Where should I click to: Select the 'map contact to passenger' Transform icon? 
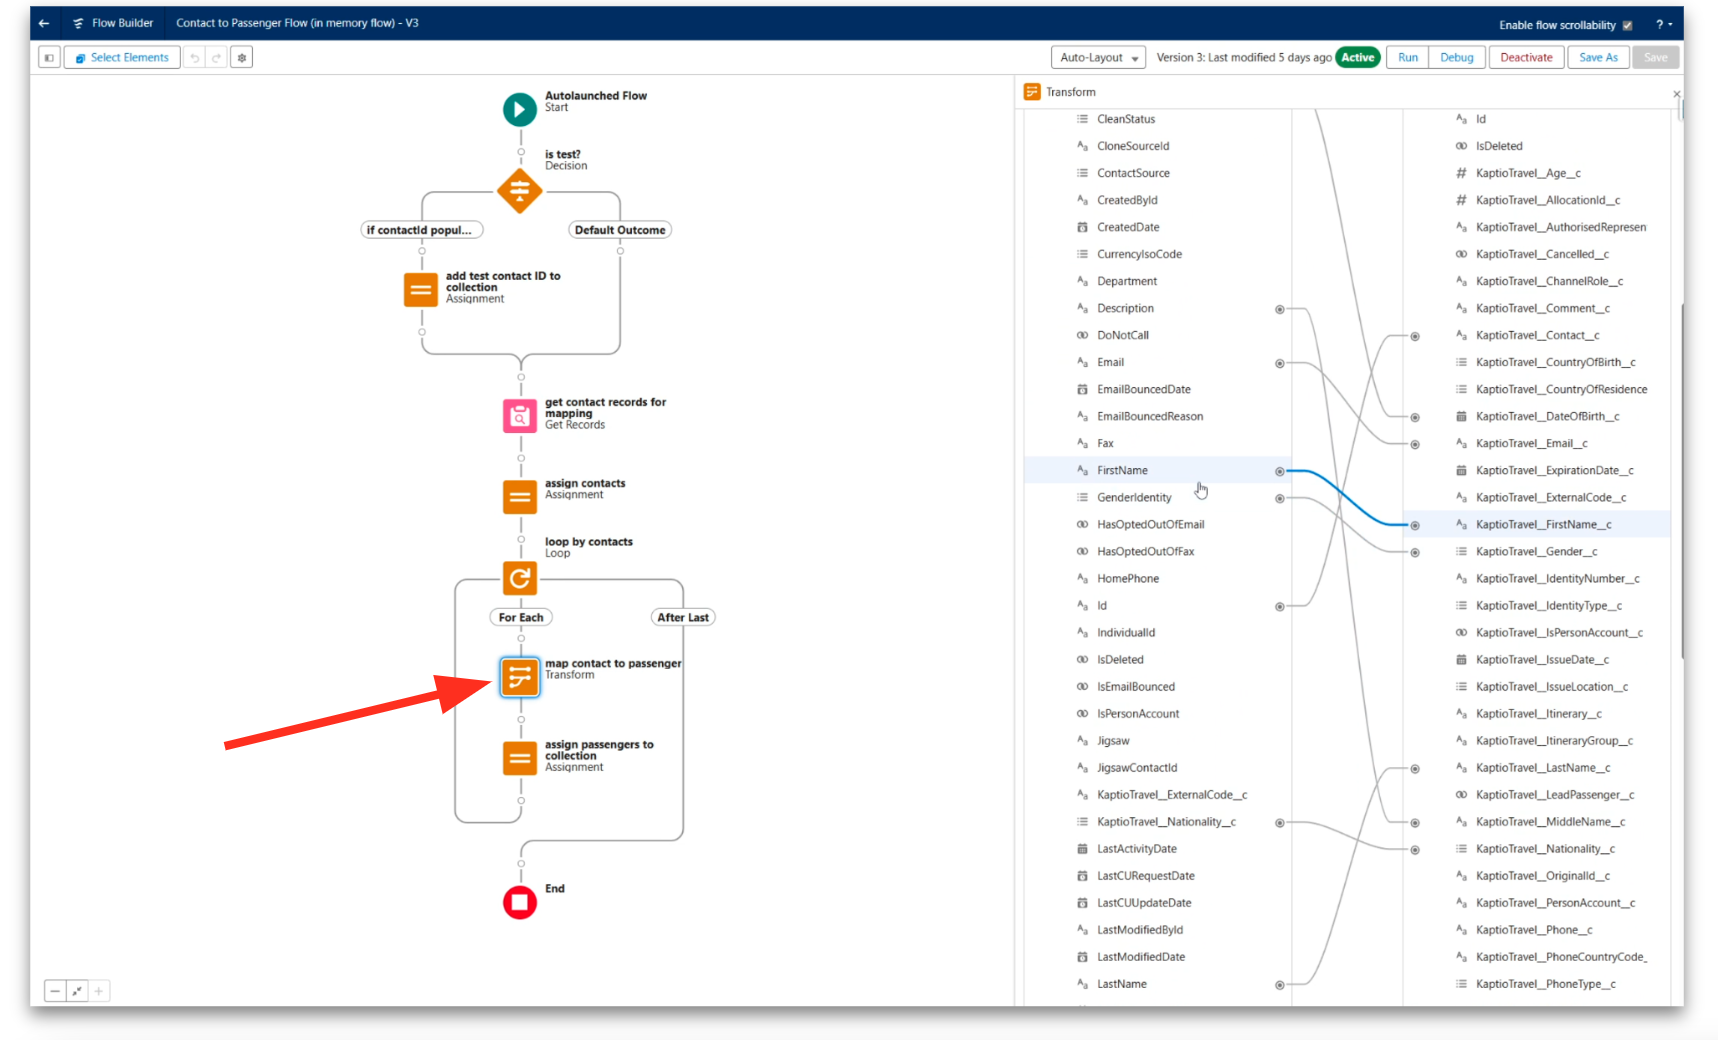[519, 677]
